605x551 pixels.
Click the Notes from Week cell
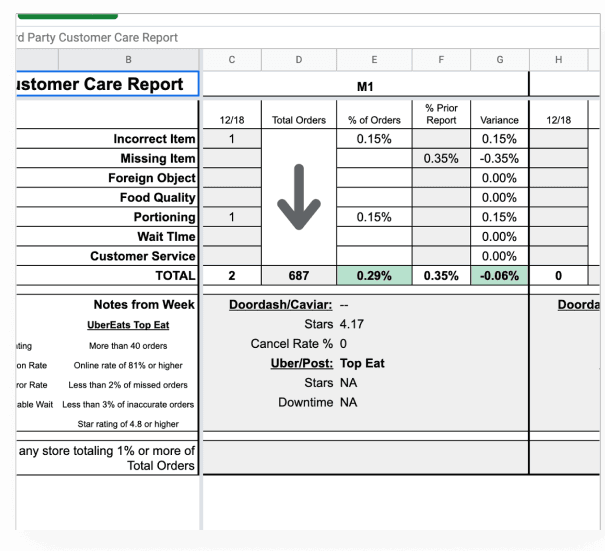click(144, 305)
